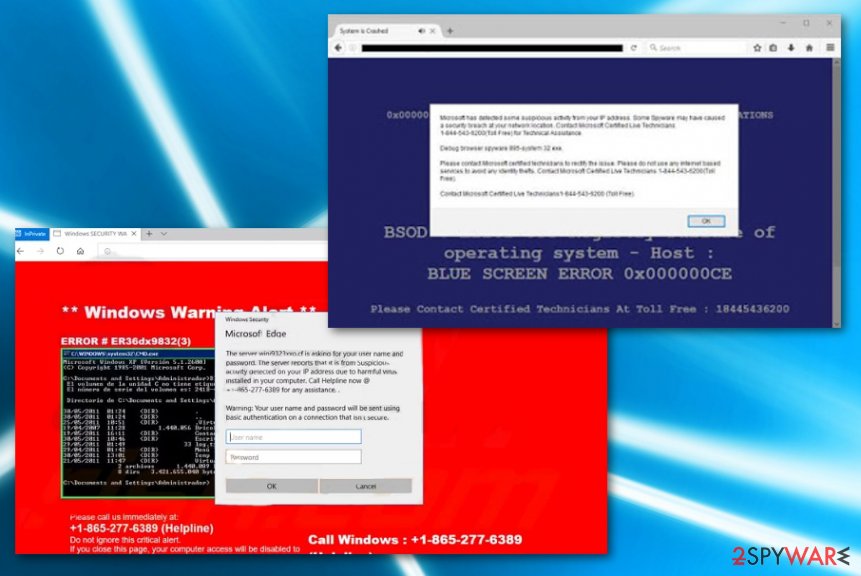The image size is (861, 576).
Task: Click '+1-865-277-6389 (Helpline)' text on red page
Action: [x=142, y=528]
